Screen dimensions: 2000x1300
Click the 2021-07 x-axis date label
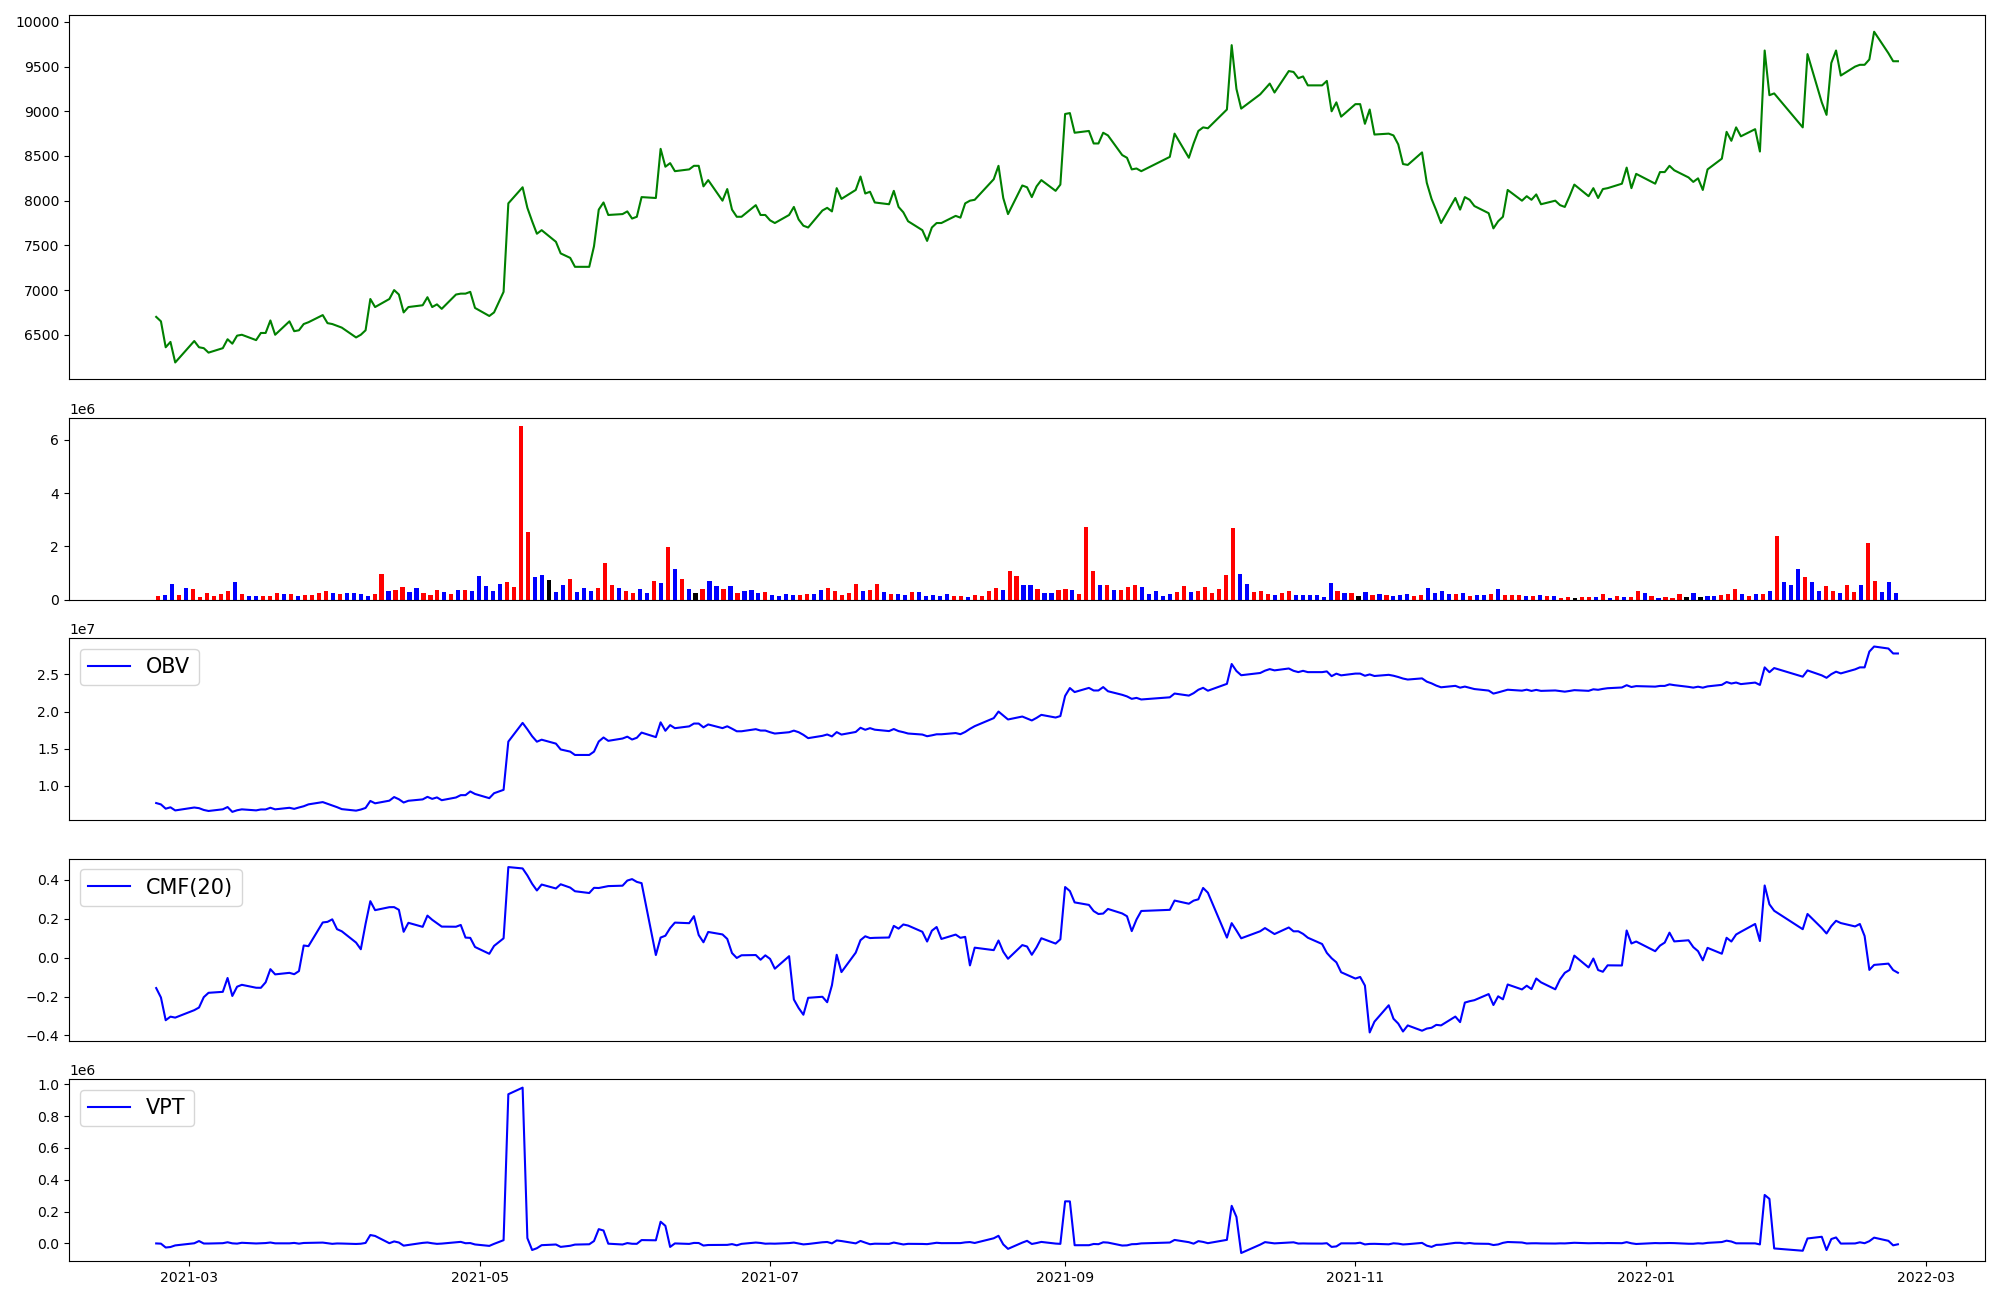(x=770, y=1277)
